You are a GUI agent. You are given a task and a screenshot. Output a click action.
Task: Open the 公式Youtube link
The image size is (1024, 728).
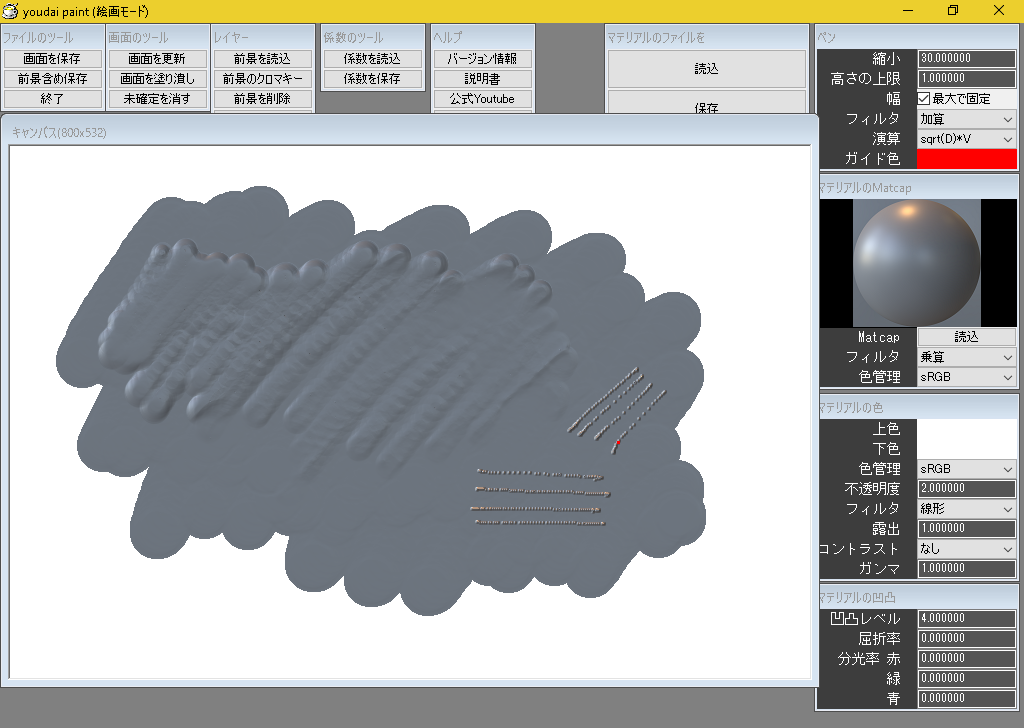[482, 98]
